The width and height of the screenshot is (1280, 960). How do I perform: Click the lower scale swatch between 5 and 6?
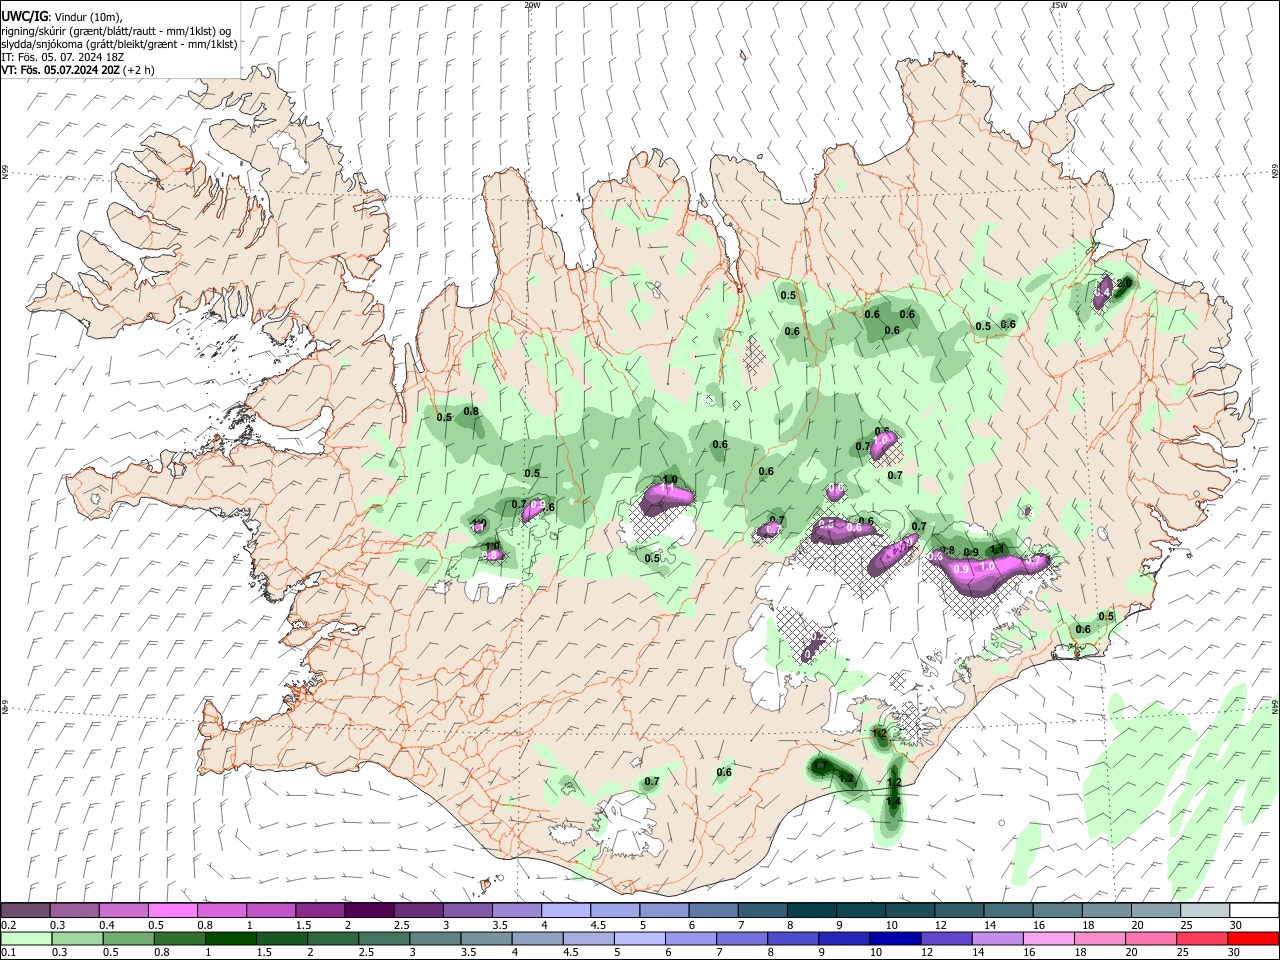tap(638, 938)
